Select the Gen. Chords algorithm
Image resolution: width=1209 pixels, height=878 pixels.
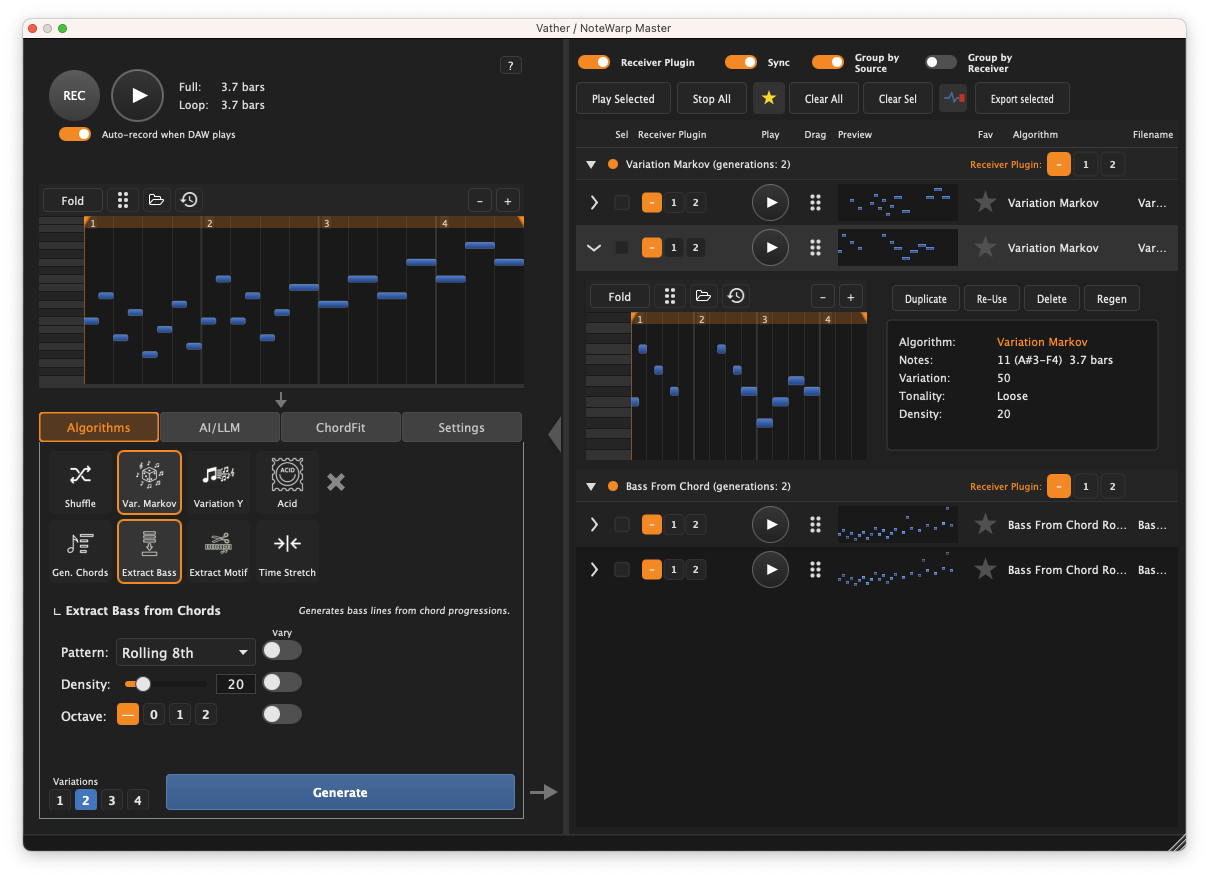point(80,551)
